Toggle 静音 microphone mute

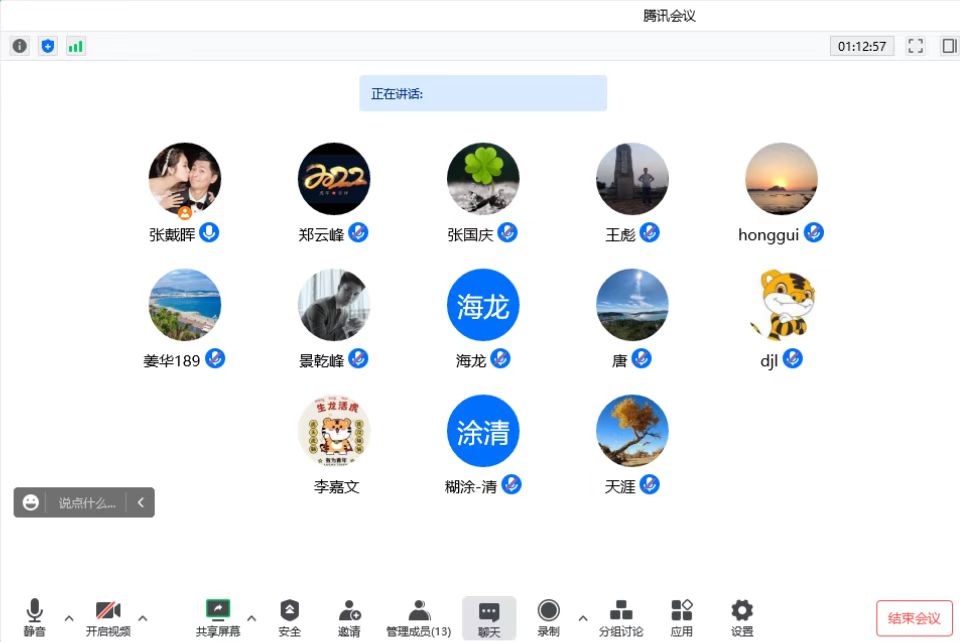pos(35,617)
